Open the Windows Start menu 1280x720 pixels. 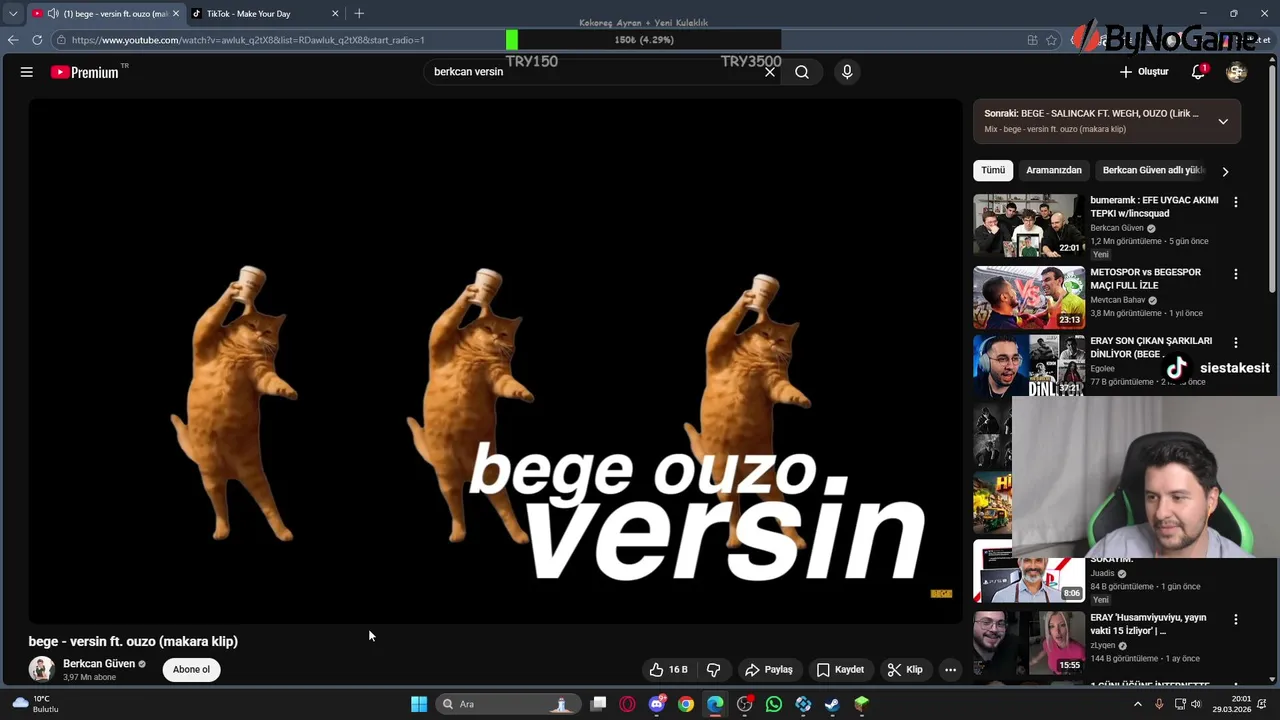pos(419,704)
